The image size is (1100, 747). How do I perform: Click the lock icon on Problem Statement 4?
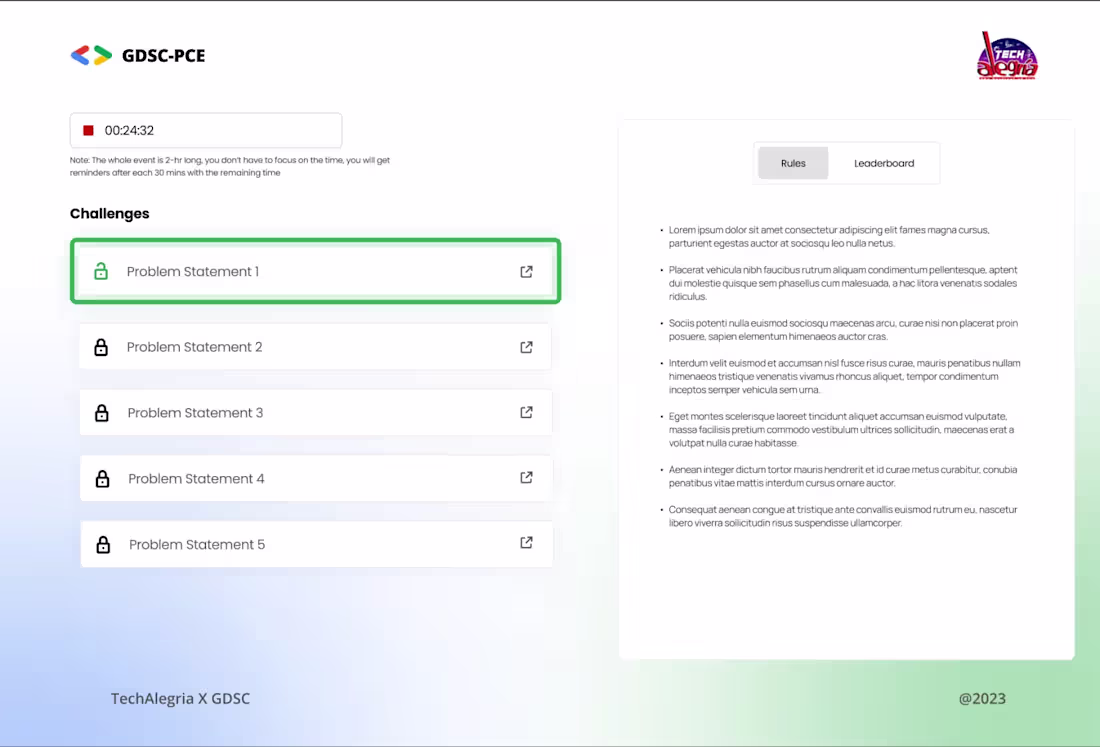[x=102, y=479]
